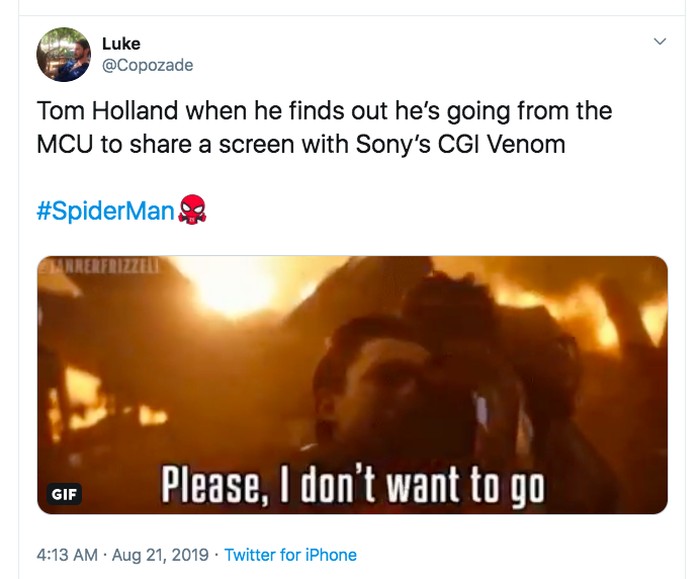The height and width of the screenshot is (579, 700).
Task: Click the @Copozade handle
Action: point(147,65)
